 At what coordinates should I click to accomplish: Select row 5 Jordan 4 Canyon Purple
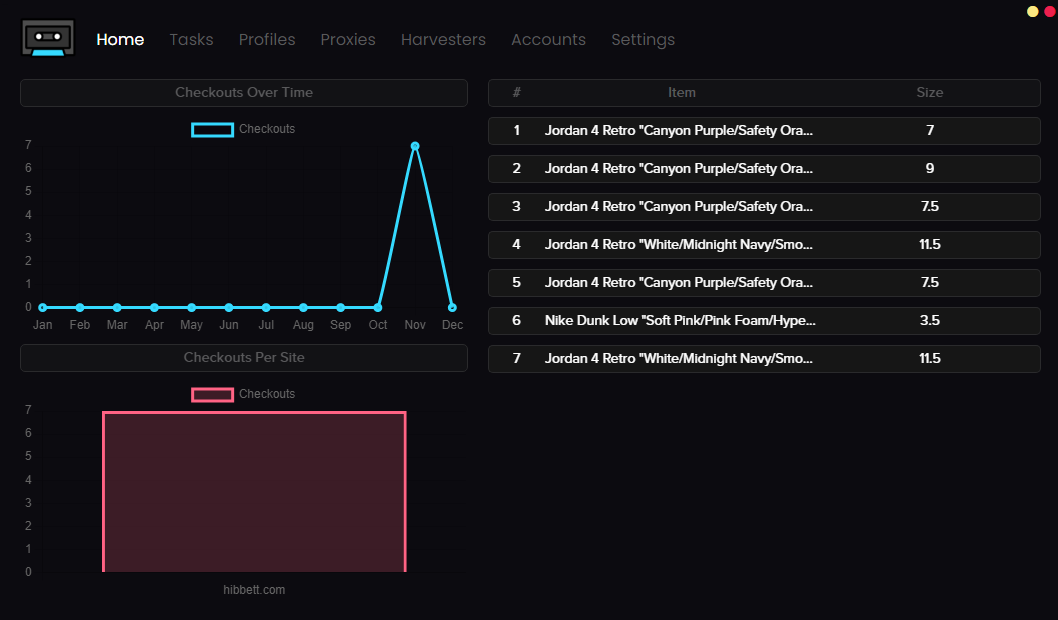pyautogui.click(x=764, y=283)
